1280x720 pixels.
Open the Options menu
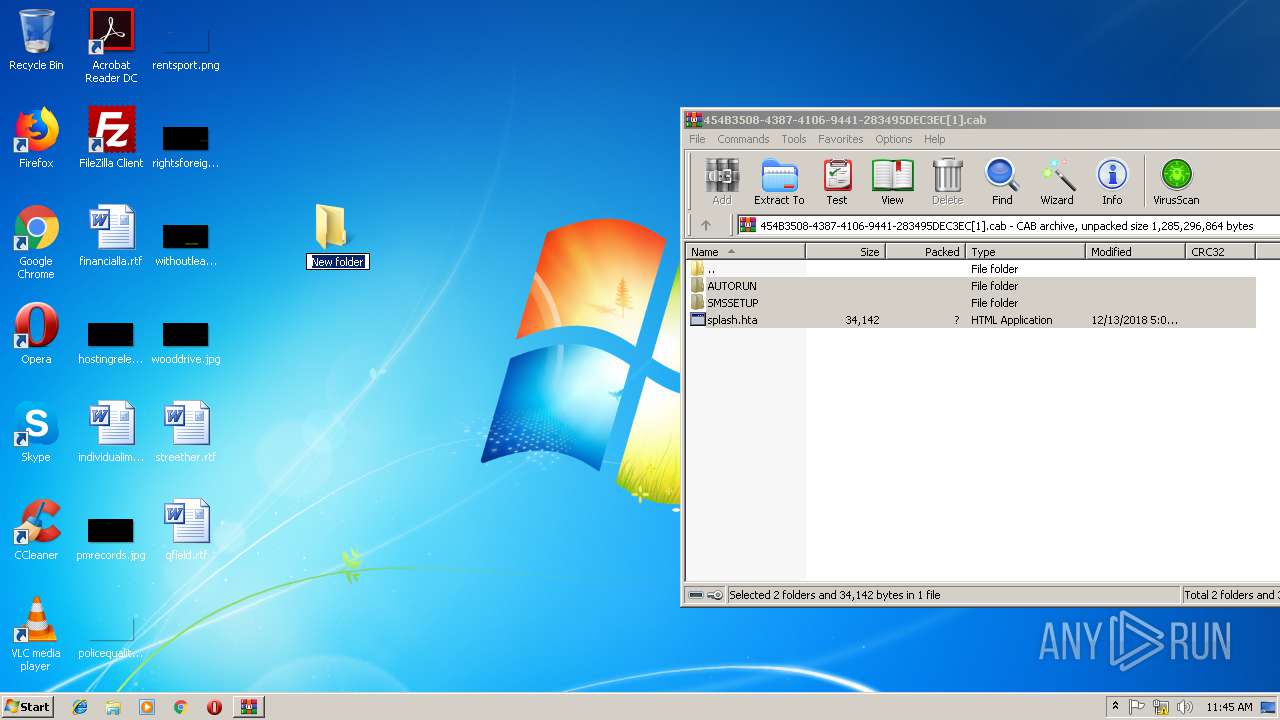893,139
